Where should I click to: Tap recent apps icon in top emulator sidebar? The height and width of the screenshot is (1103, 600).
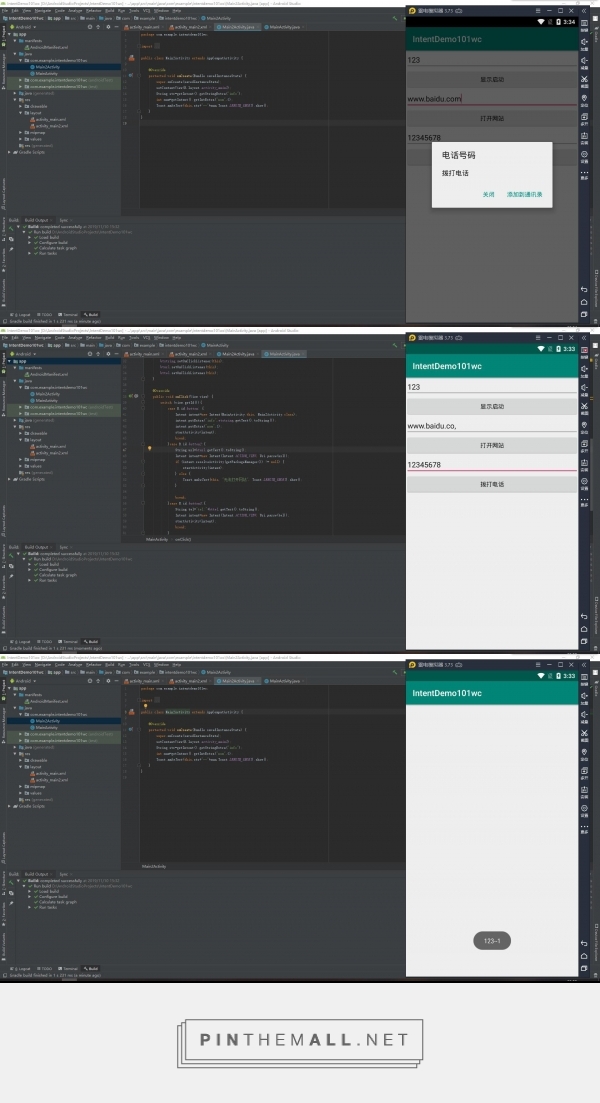pyautogui.click(x=584, y=314)
